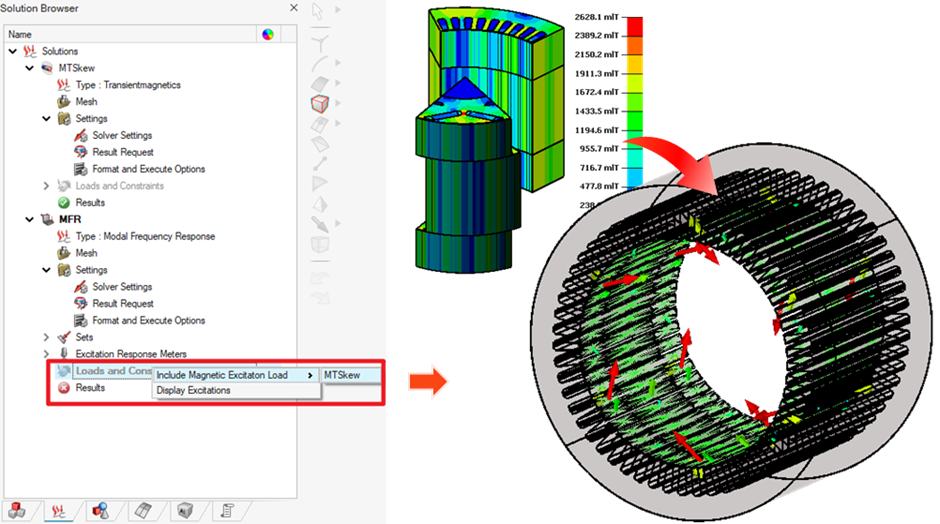
Task: Expand the Sets node
Action: (46, 337)
